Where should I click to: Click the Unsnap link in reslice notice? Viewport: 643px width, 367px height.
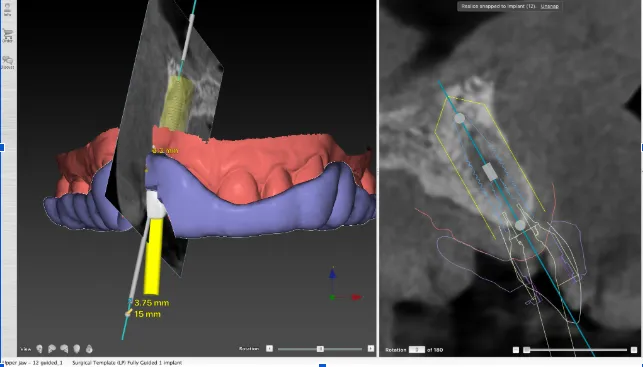coord(550,6)
